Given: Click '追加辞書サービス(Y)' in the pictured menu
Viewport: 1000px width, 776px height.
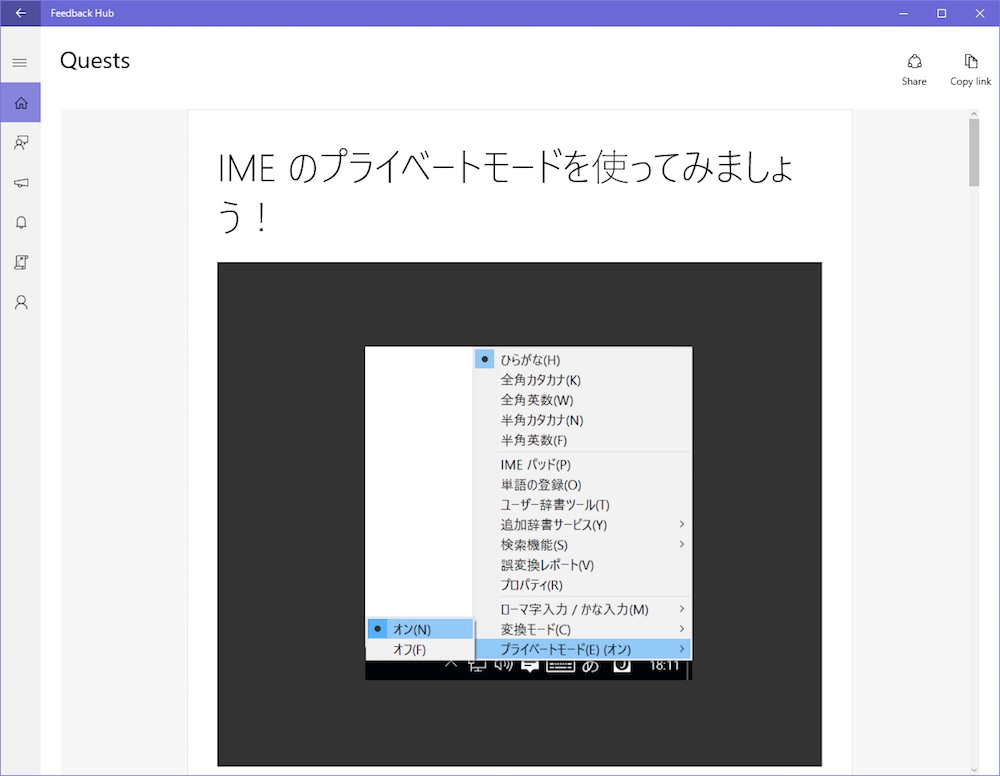Looking at the screenshot, I should tap(554, 525).
